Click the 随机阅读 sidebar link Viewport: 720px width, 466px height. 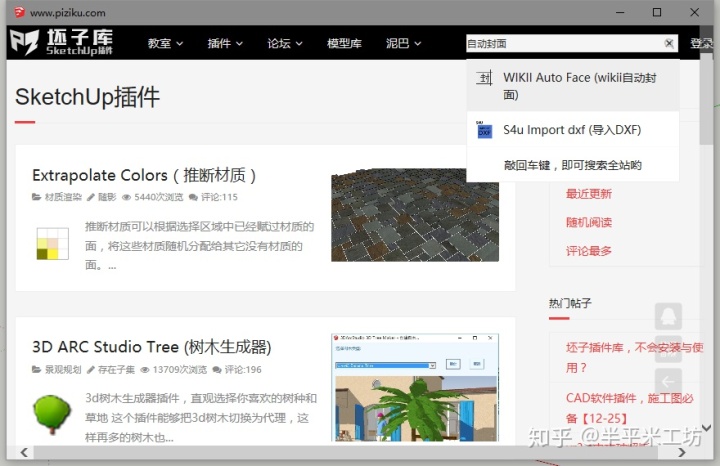point(589,223)
